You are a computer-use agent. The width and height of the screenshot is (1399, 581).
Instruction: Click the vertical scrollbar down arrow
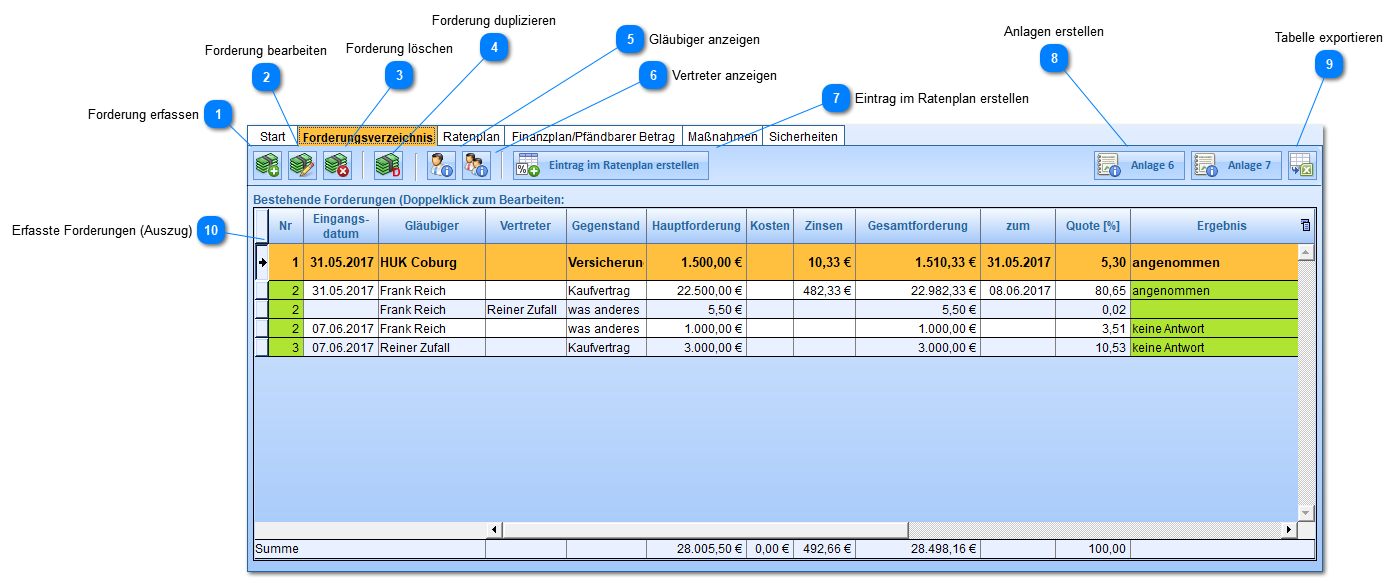pyautogui.click(x=1305, y=512)
